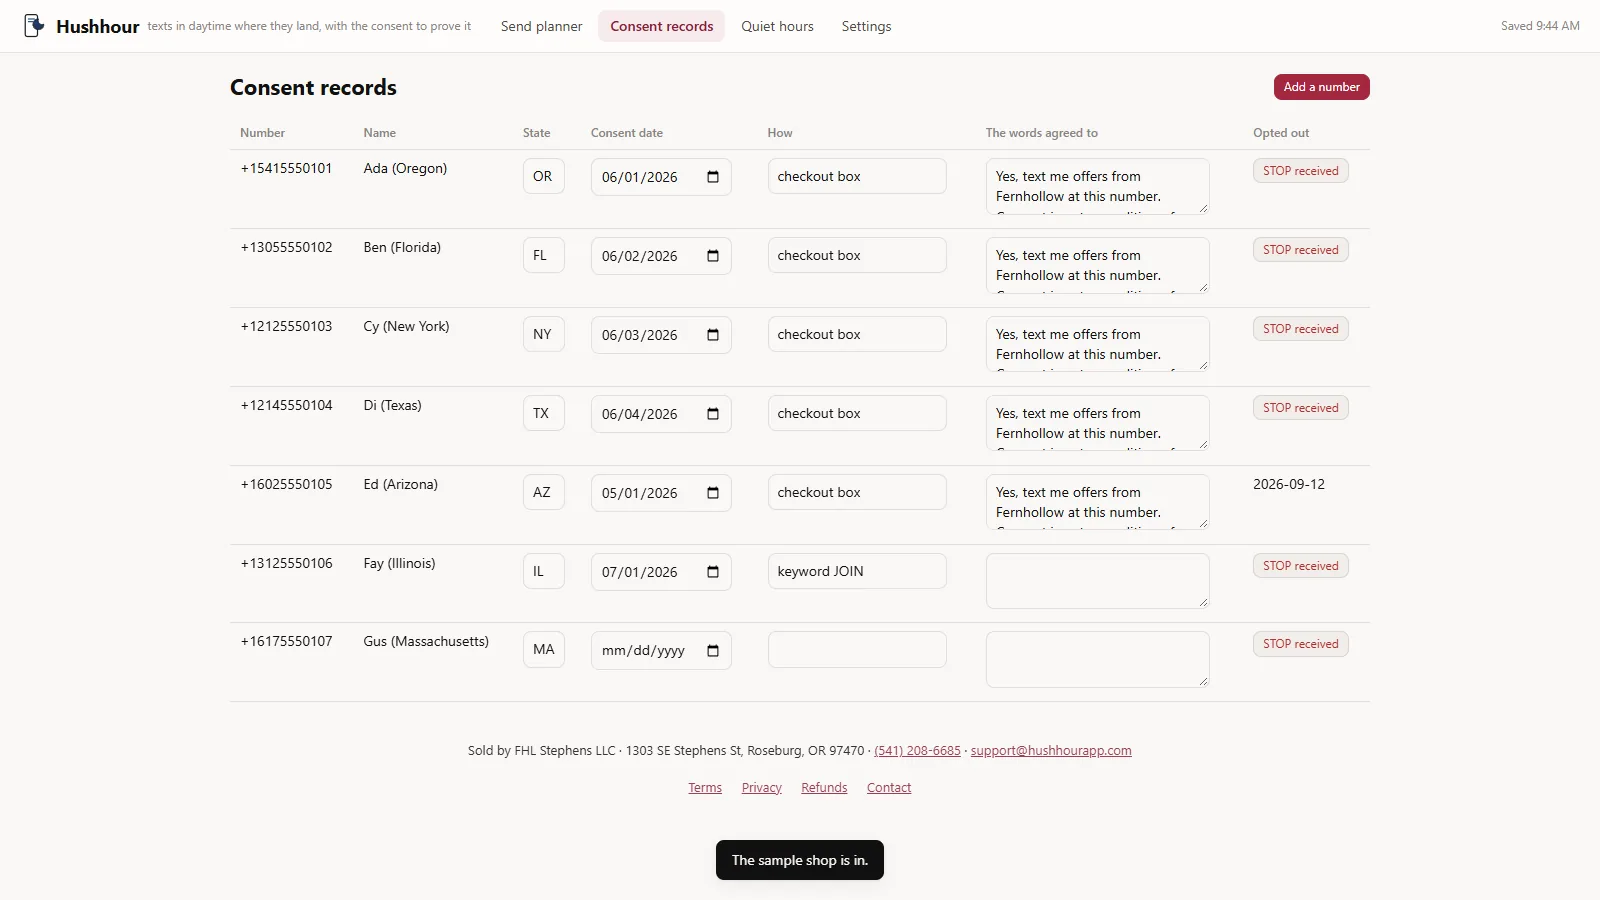This screenshot has width=1600, height=900.
Task: Open calendar picker for Gus's empty date
Action: tap(713, 651)
